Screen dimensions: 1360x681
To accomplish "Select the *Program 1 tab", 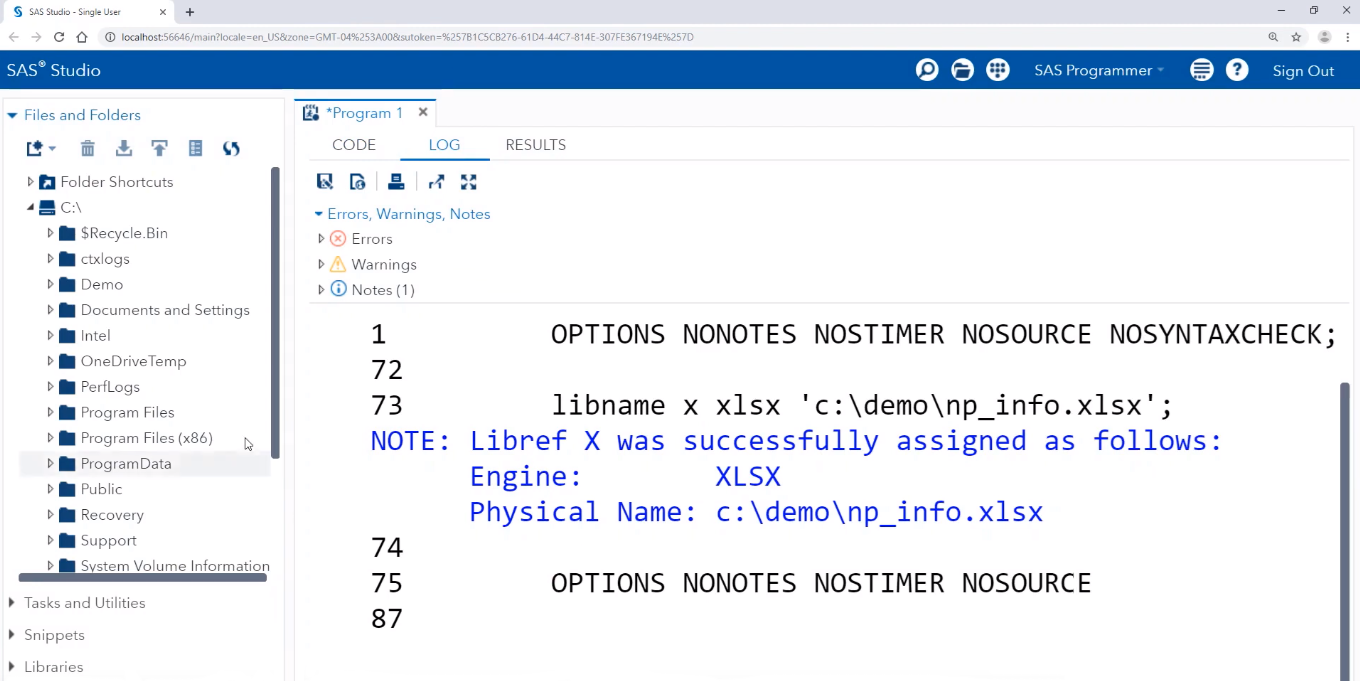I will [x=364, y=113].
